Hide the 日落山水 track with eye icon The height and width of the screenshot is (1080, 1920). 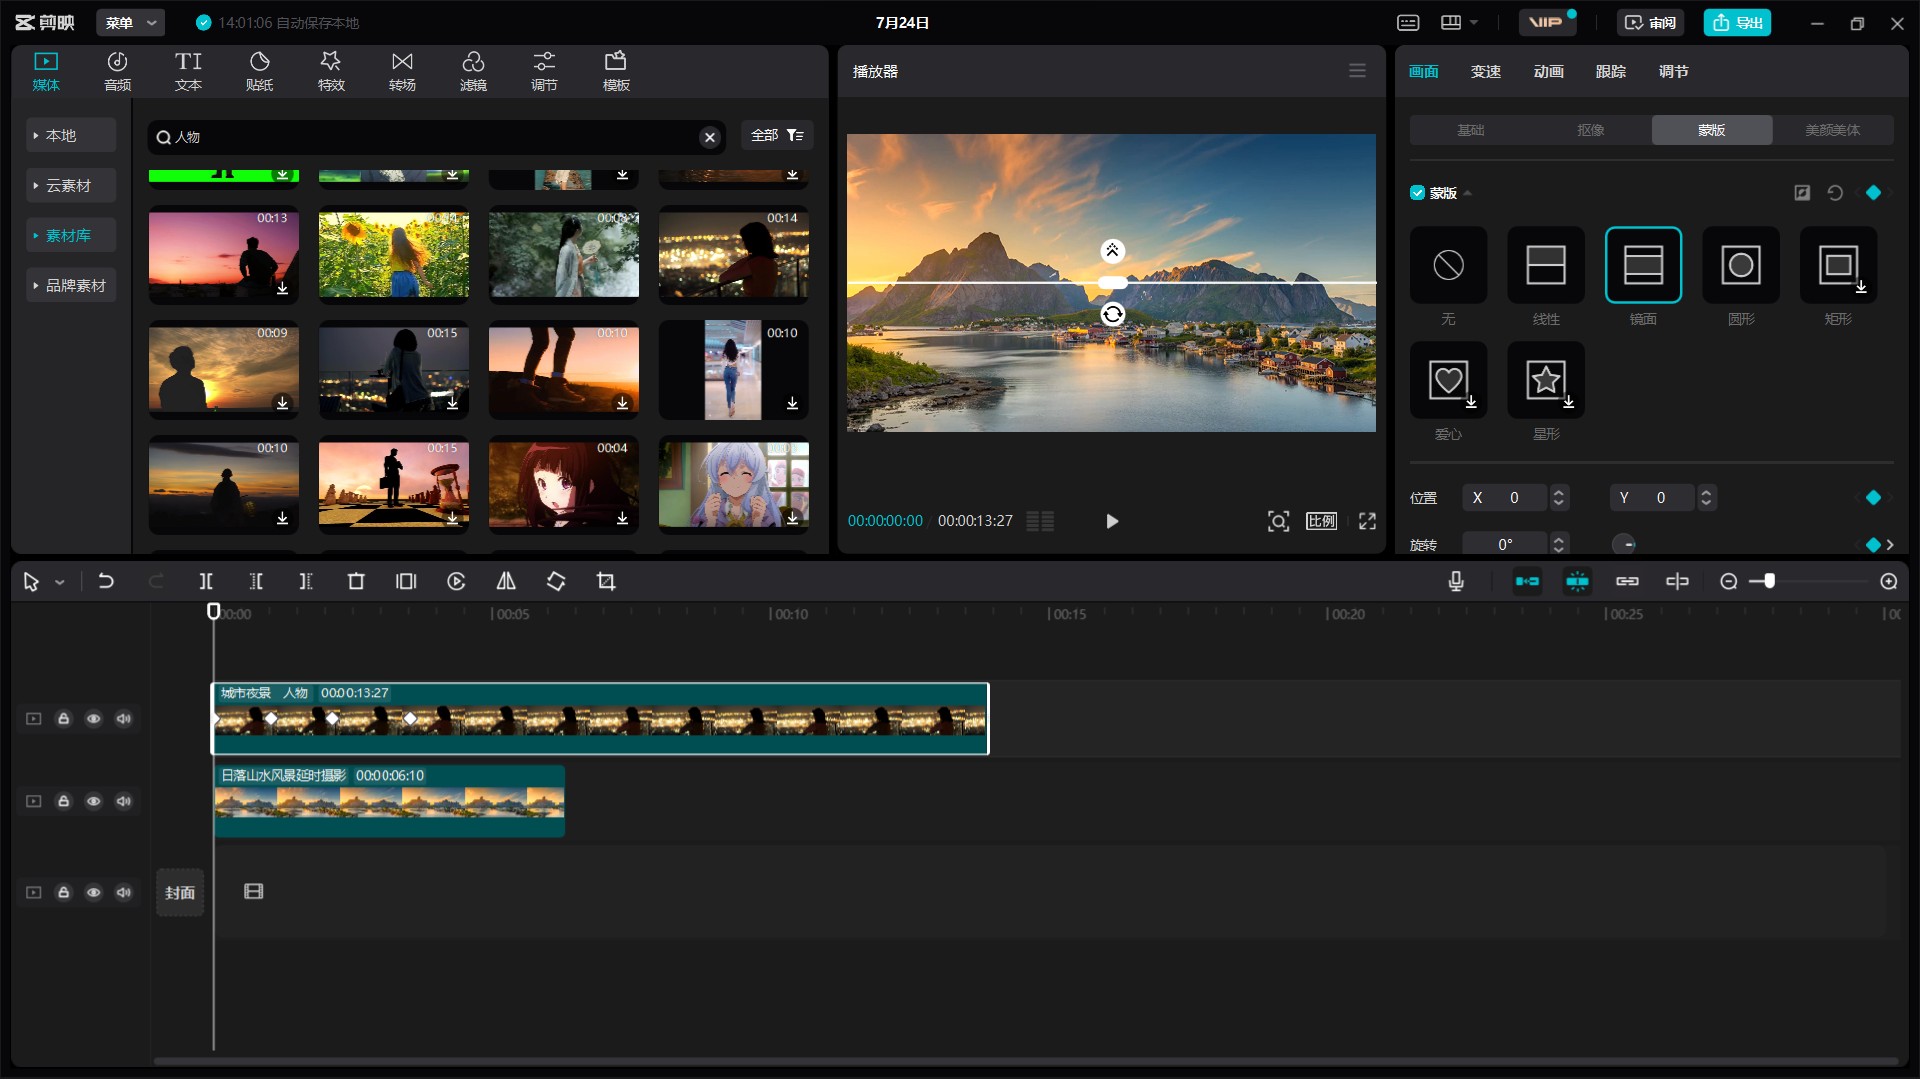[x=94, y=801]
